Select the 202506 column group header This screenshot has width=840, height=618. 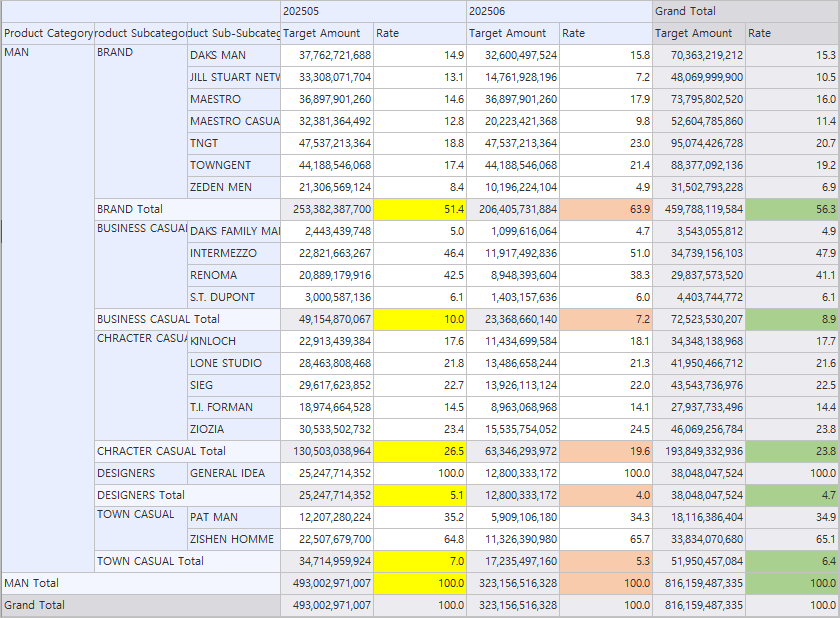pos(559,11)
